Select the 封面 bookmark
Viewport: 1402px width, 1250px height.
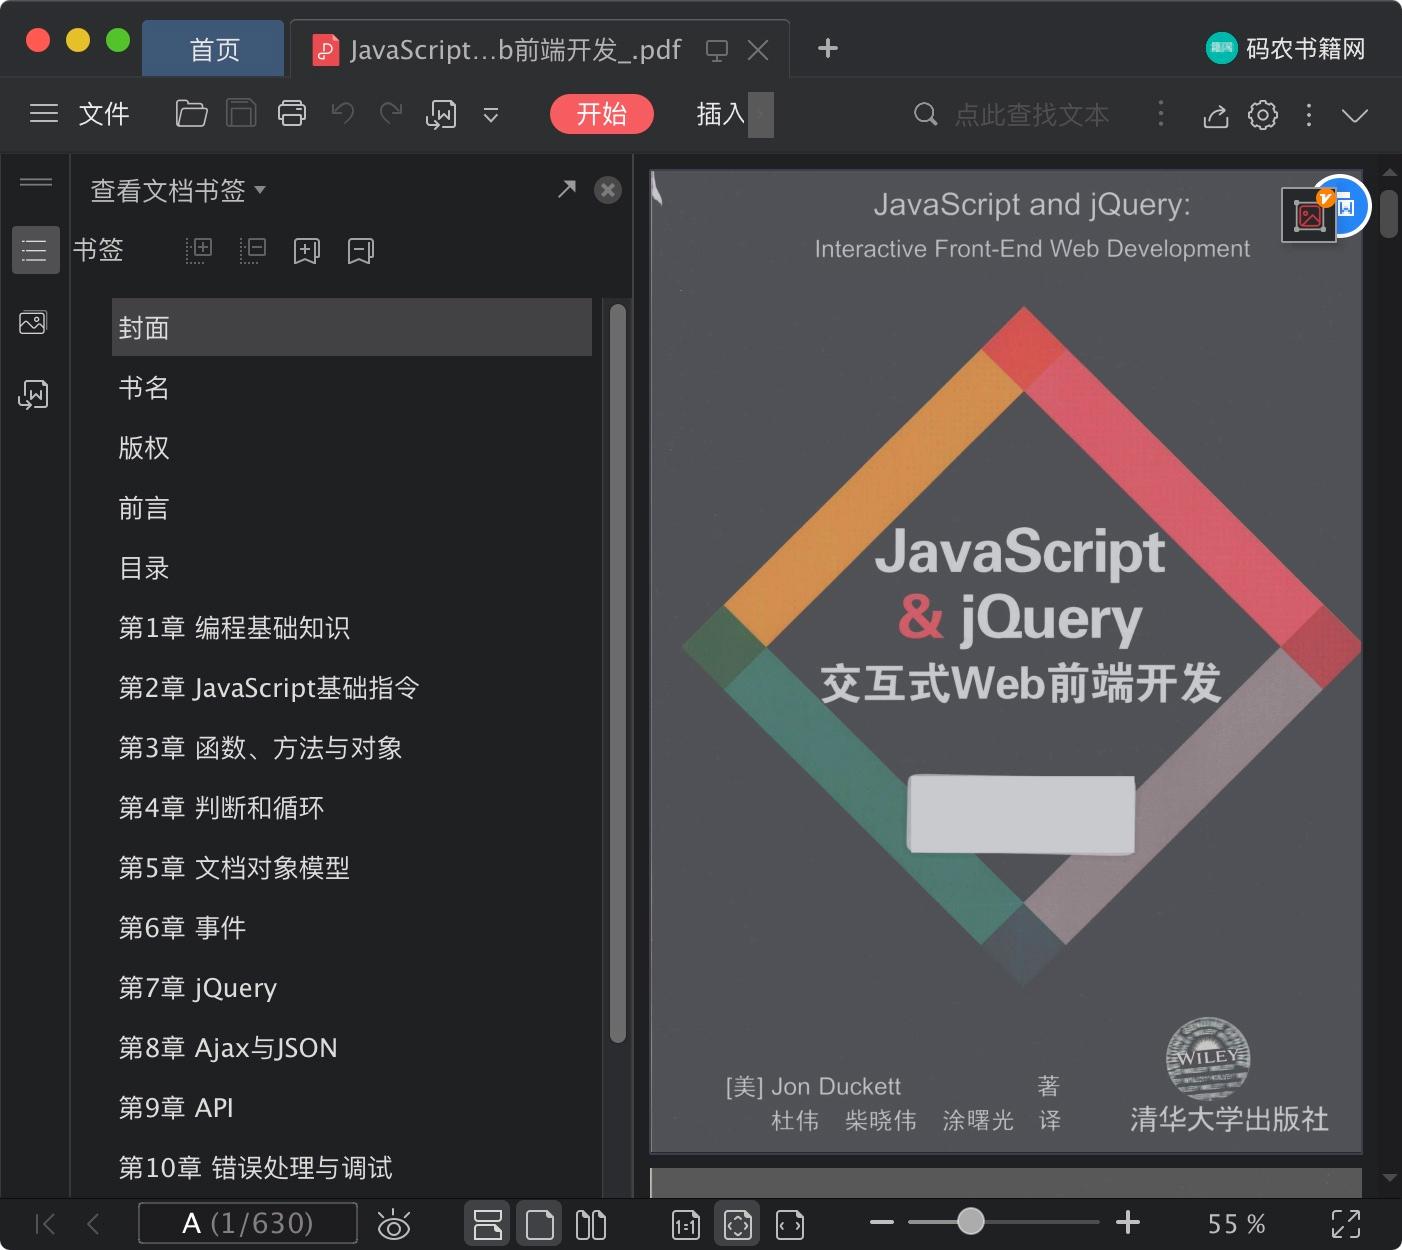point(352,327)
